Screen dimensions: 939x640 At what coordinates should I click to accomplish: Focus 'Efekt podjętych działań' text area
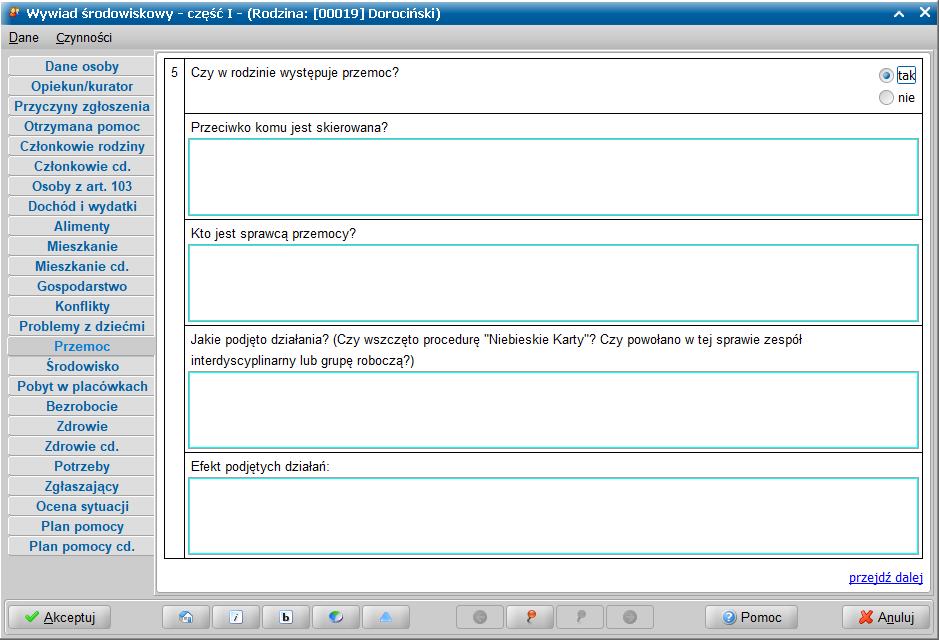pos(553,516)
